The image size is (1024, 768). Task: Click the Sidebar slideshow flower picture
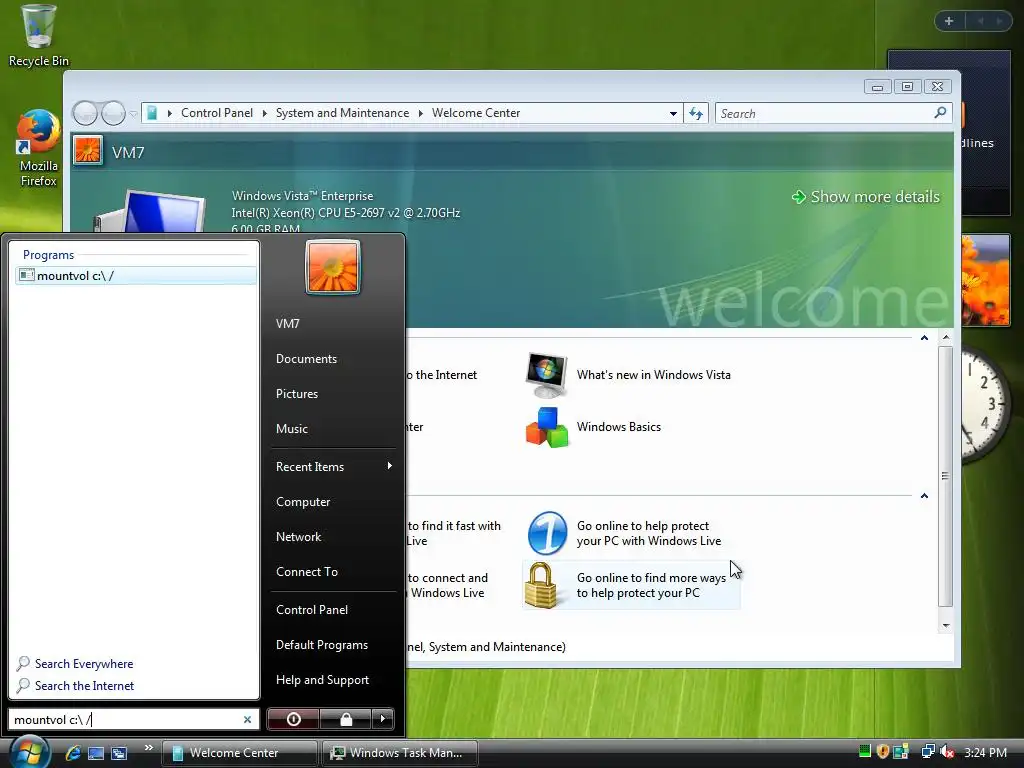coord(985,280)
